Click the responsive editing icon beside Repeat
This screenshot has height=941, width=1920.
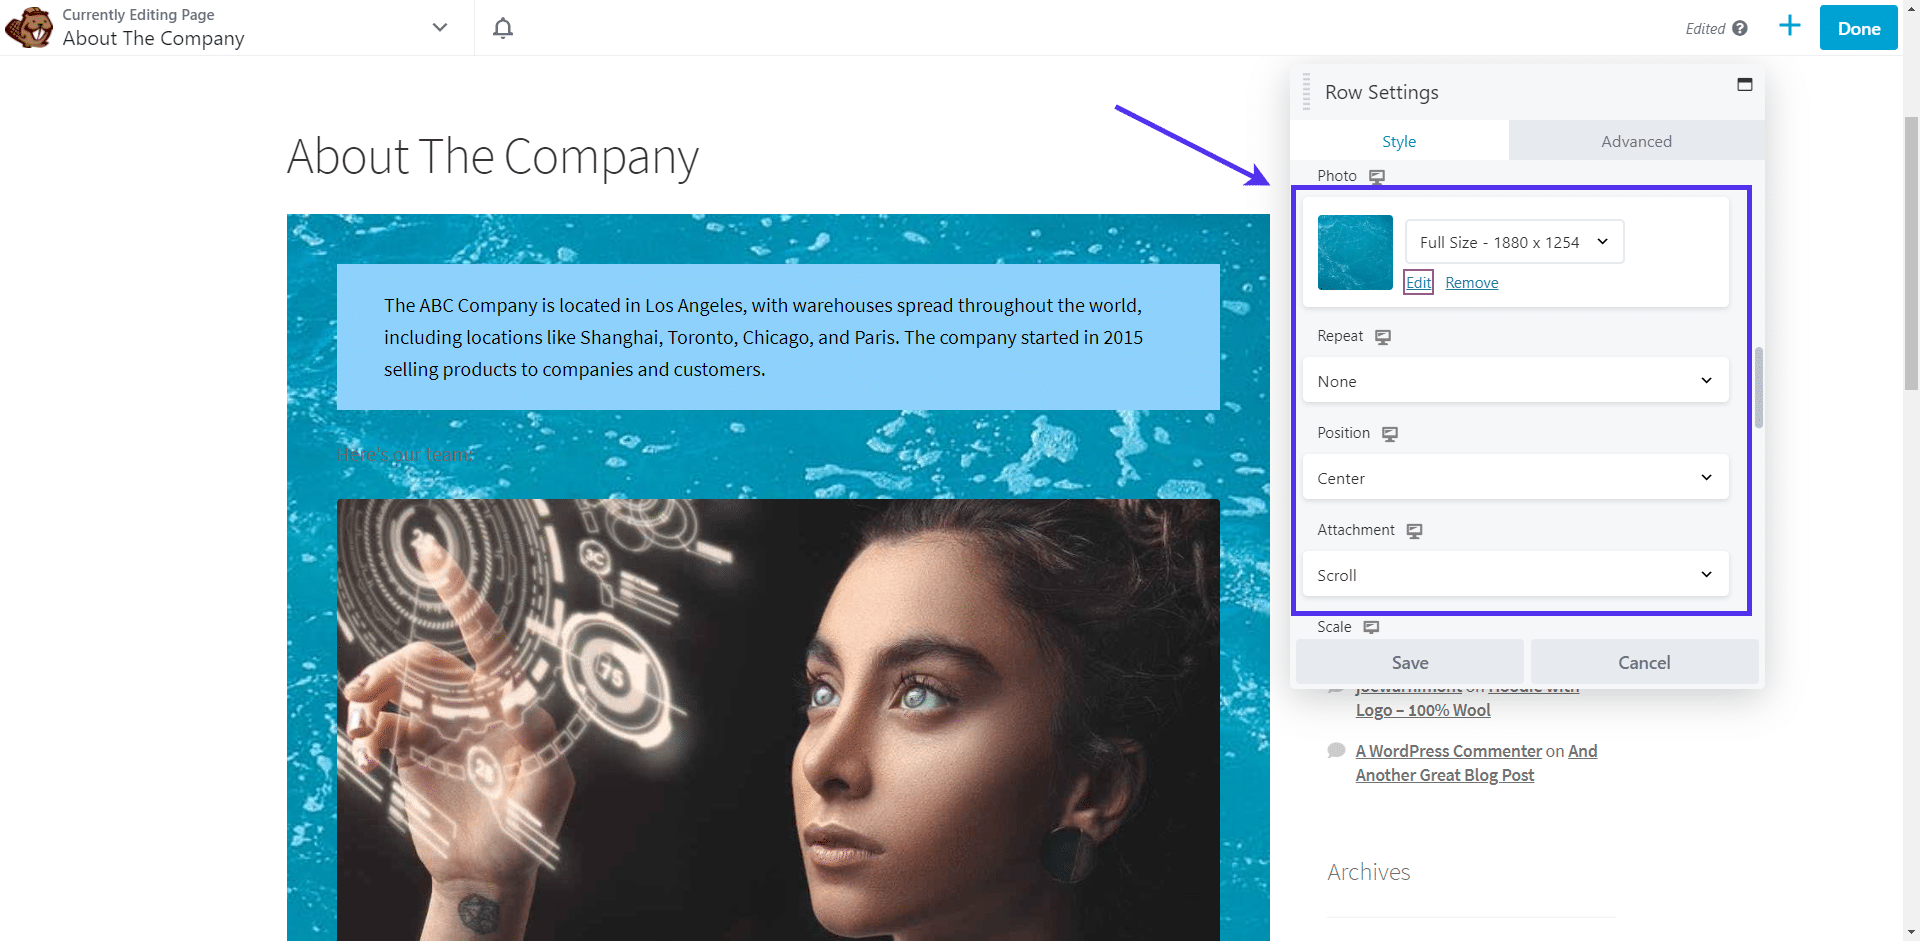pyautogui.click(x=1383, y=337)
